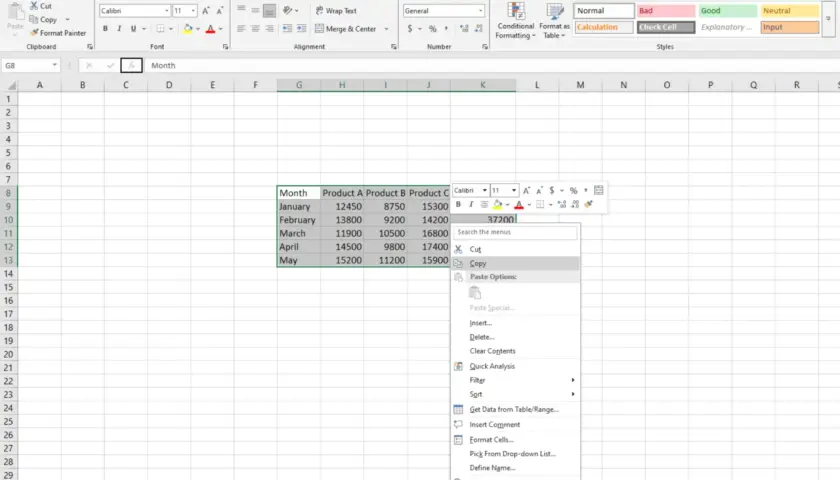Toggle Bold in the ribbon Font group
840x480 pixels.
pos(105,28)
